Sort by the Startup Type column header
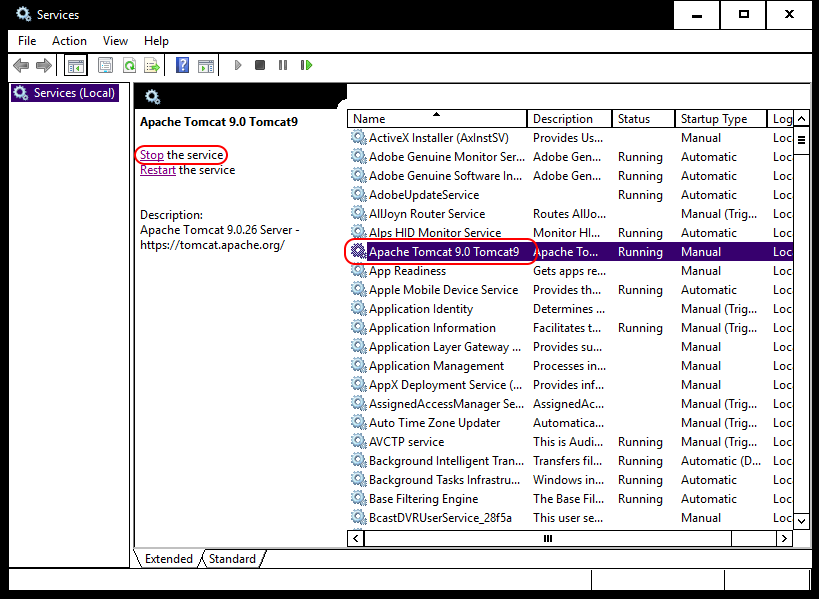Screen dimensions: 819x599 coord(721,119)
